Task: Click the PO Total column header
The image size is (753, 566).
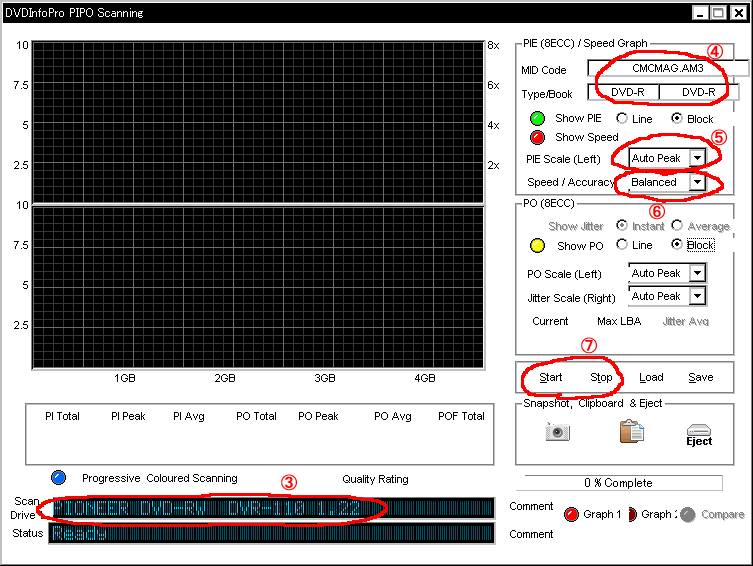Action: (x=256, y=416)
